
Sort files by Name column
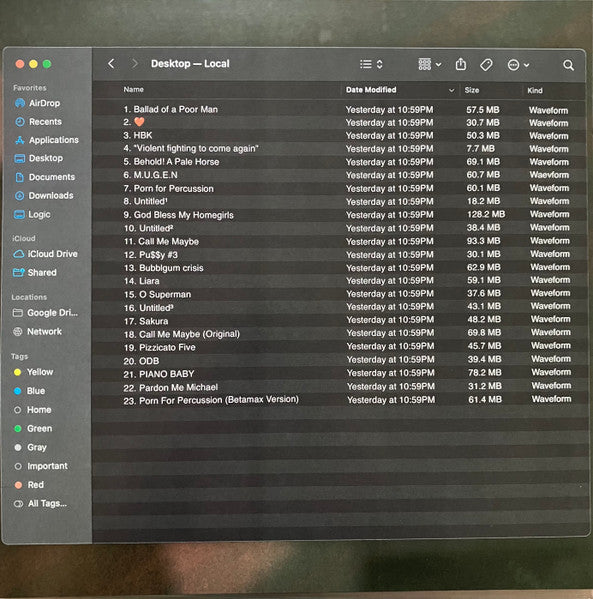tap(133, 89)
